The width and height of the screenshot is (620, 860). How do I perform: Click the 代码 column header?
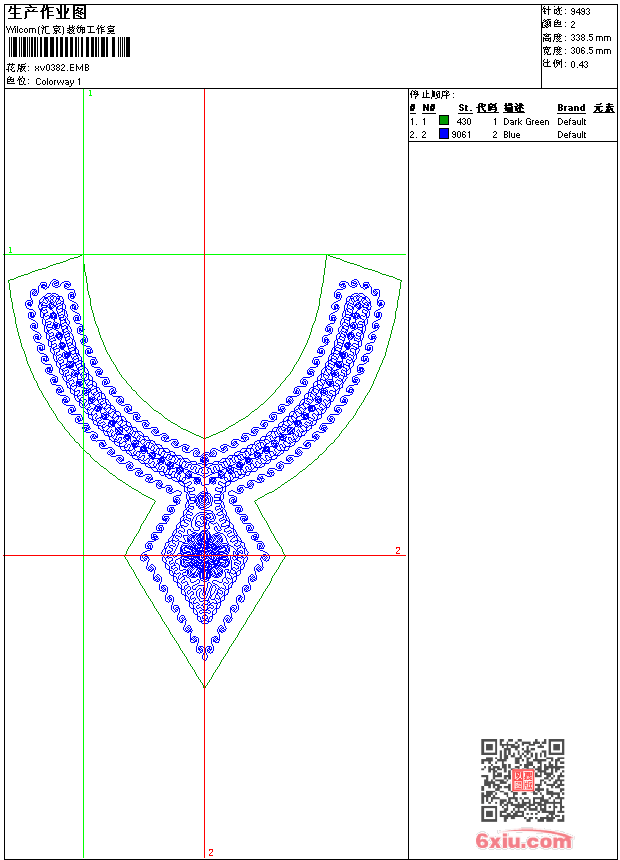point(487,108)
